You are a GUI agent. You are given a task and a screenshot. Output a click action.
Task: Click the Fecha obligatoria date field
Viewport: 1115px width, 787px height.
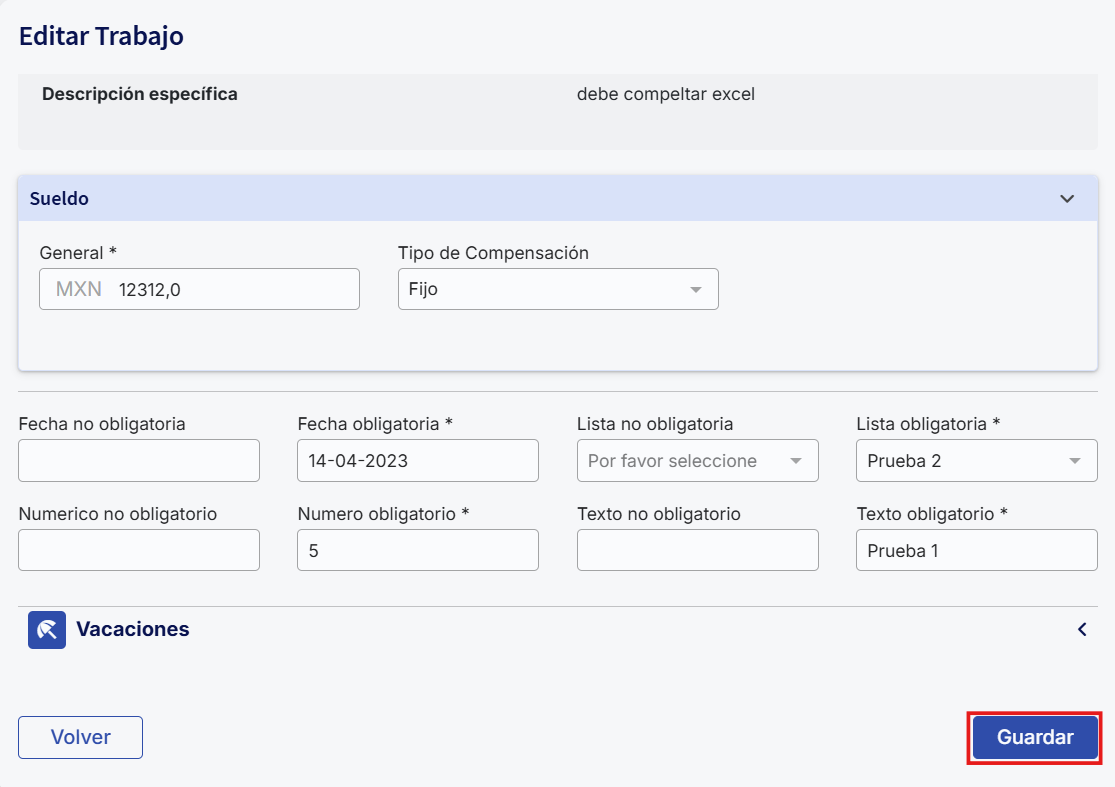pos(417,461)
